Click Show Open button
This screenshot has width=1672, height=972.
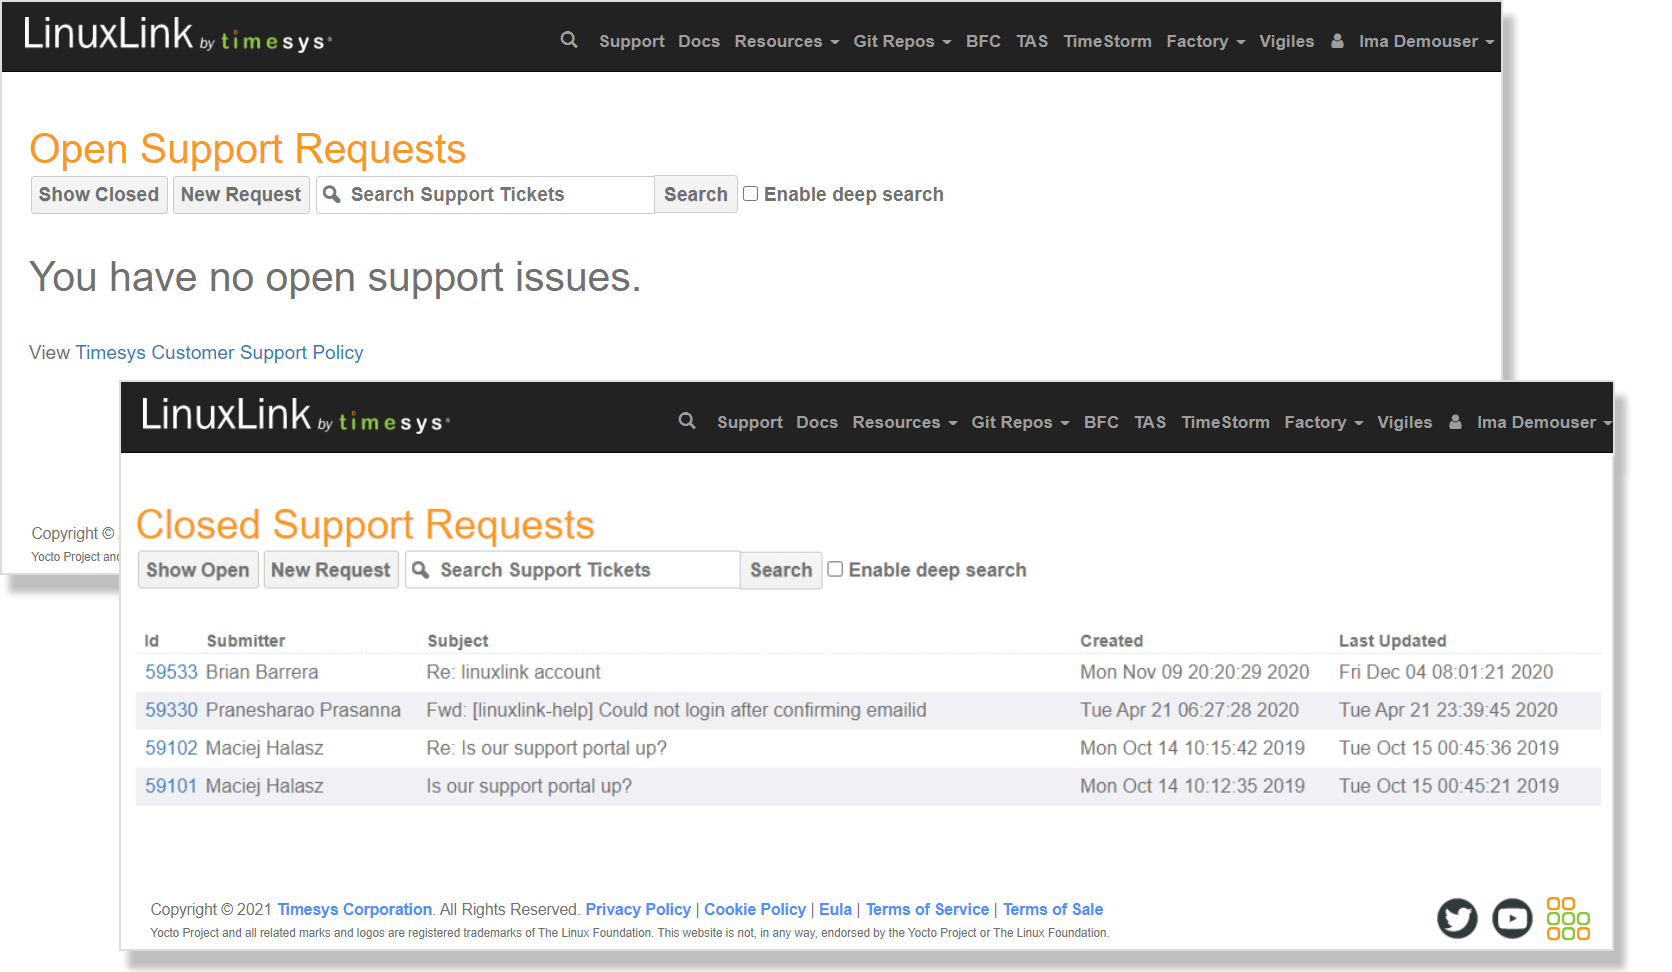coord(198,570)
